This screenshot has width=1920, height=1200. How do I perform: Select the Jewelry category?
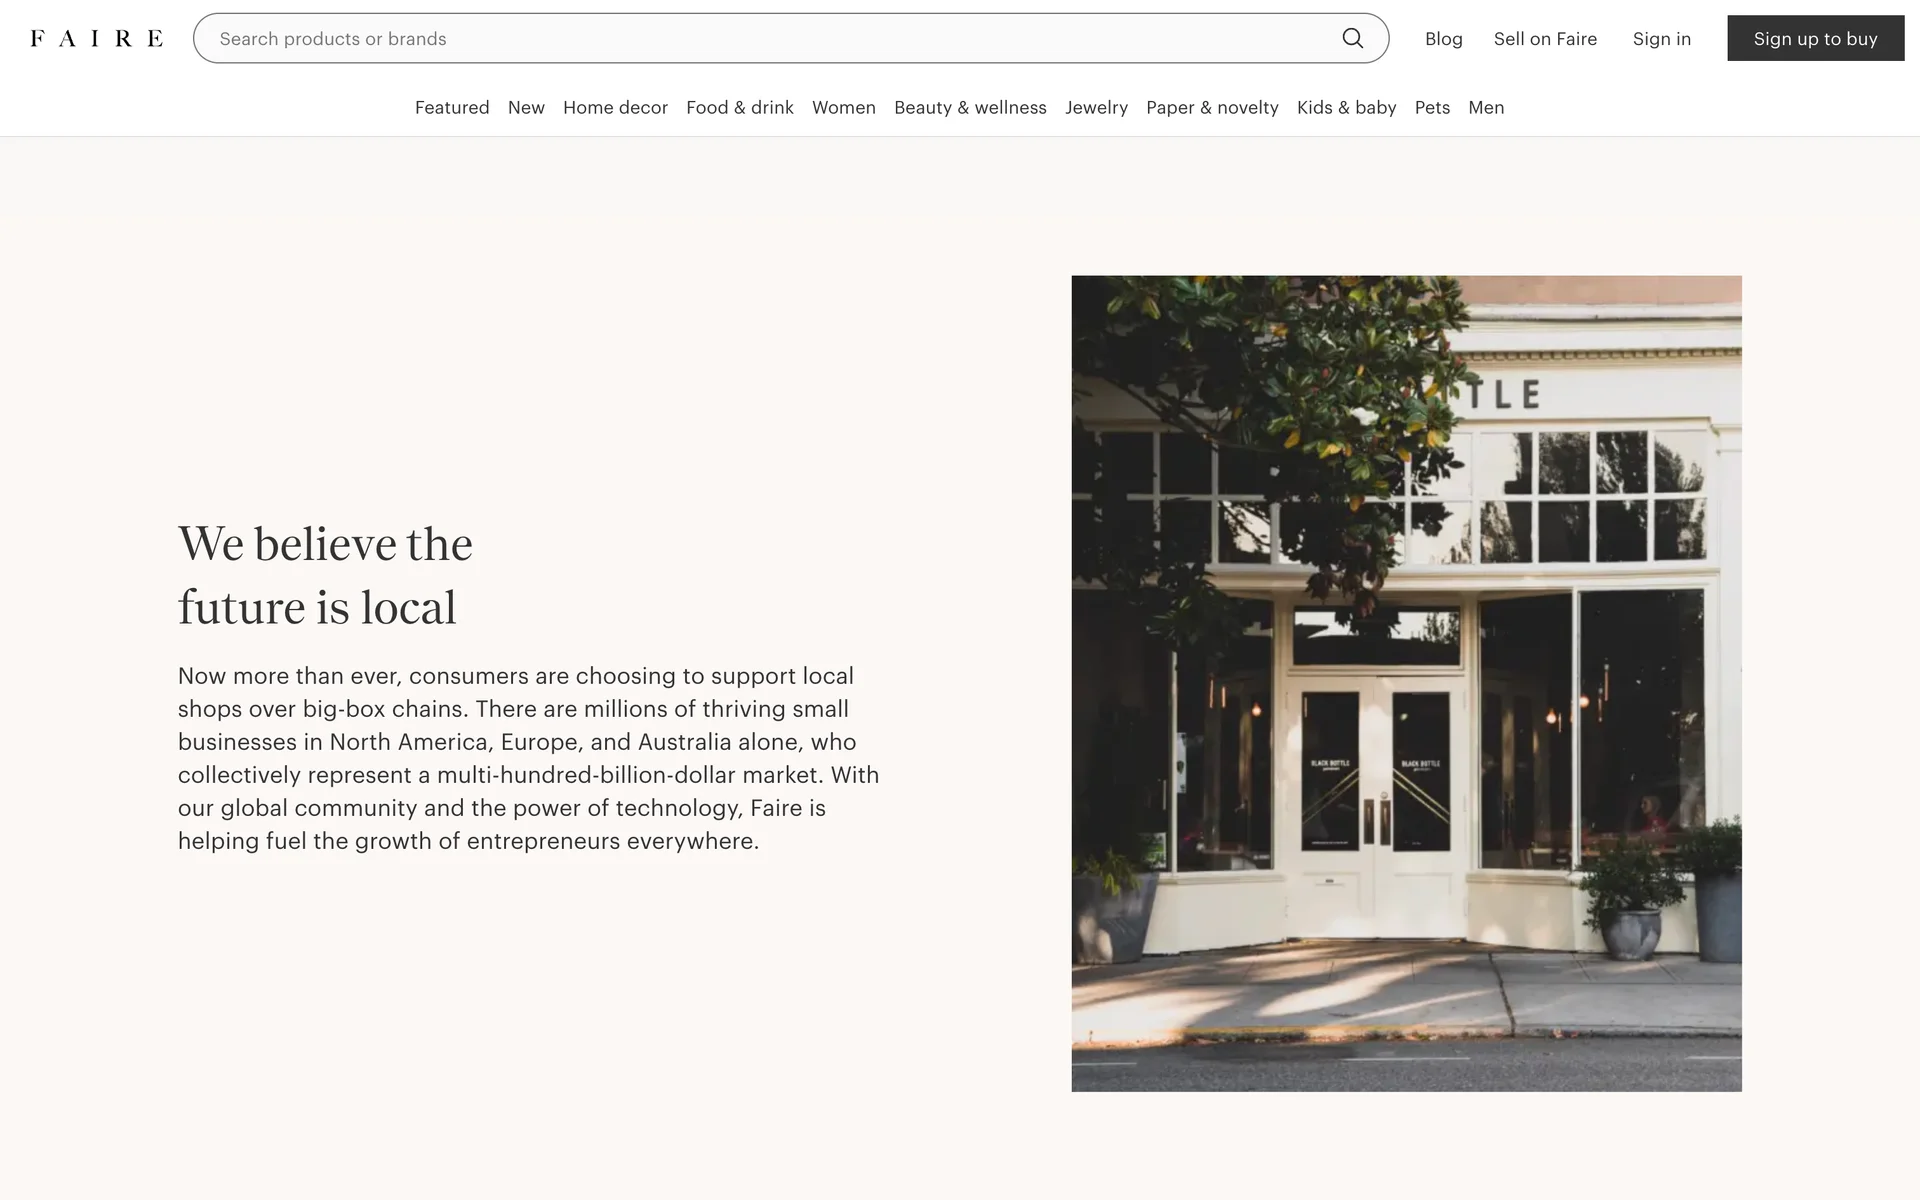tap(1096, 107)
